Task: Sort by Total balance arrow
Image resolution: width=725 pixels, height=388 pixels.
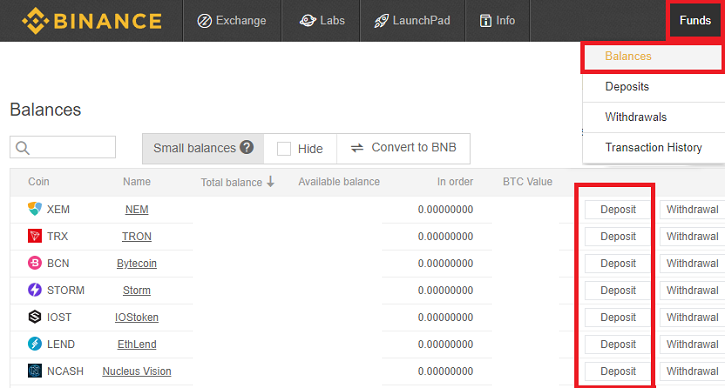Action: pyautogui.click(x=270, y=182)
